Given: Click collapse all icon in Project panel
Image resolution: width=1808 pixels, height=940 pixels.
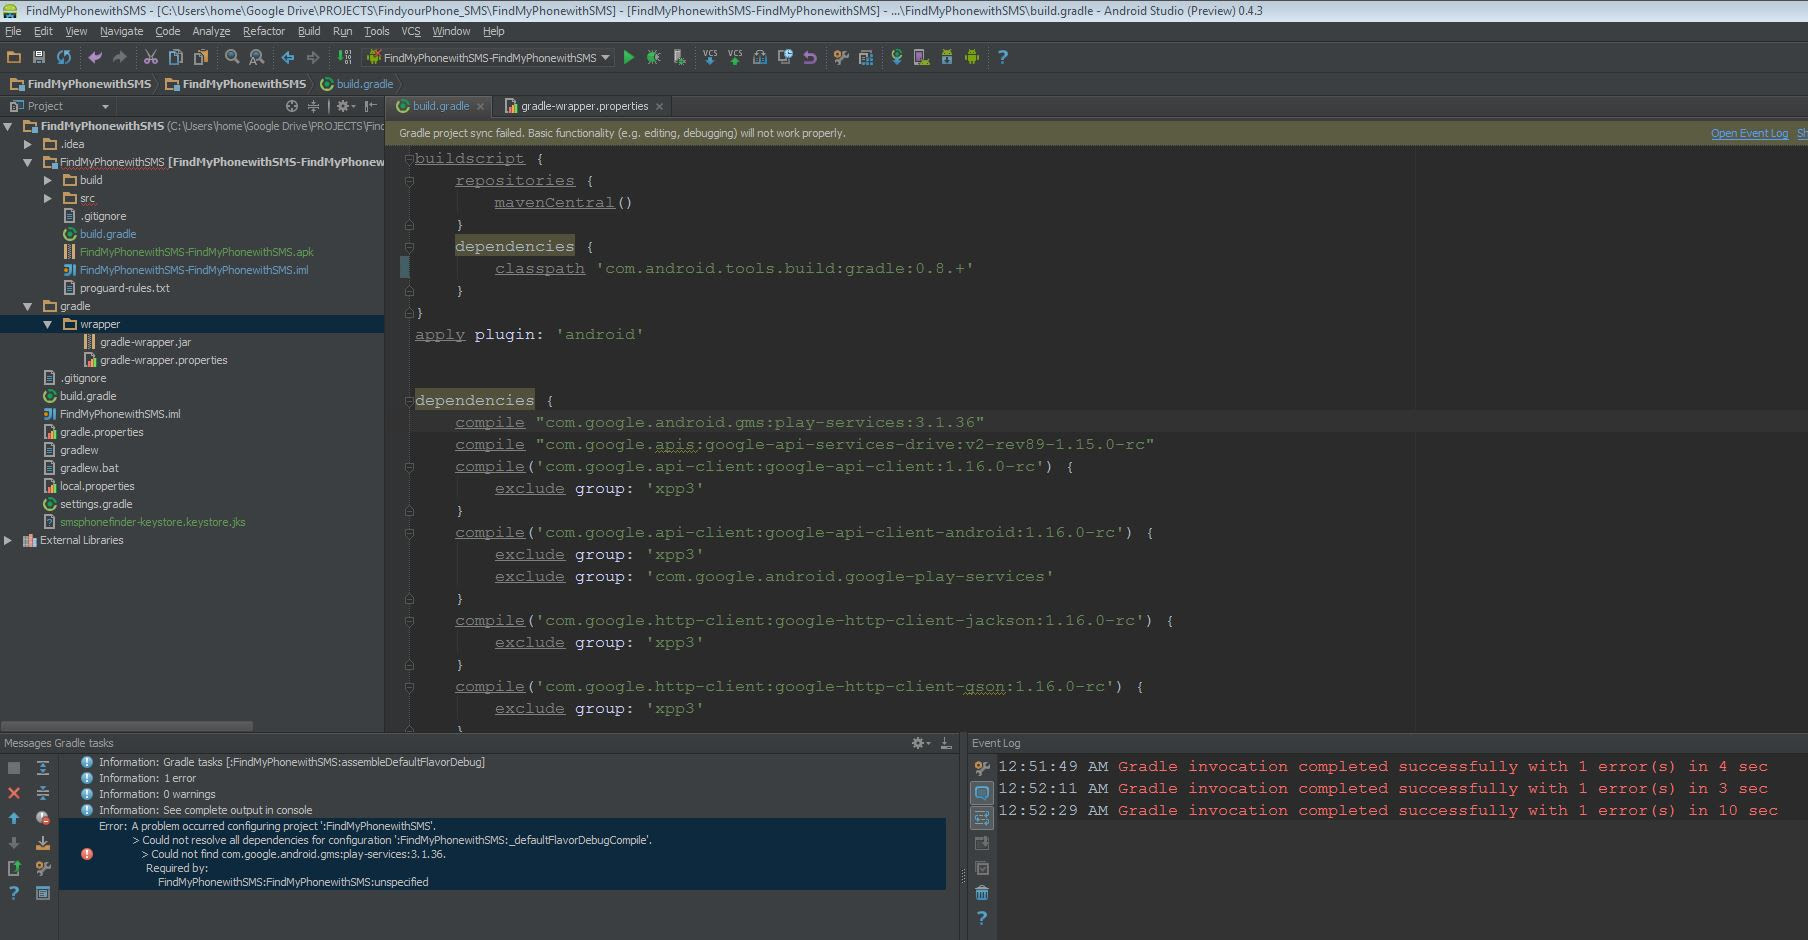Looking at the screenshot, I should (x=313, y=106).
